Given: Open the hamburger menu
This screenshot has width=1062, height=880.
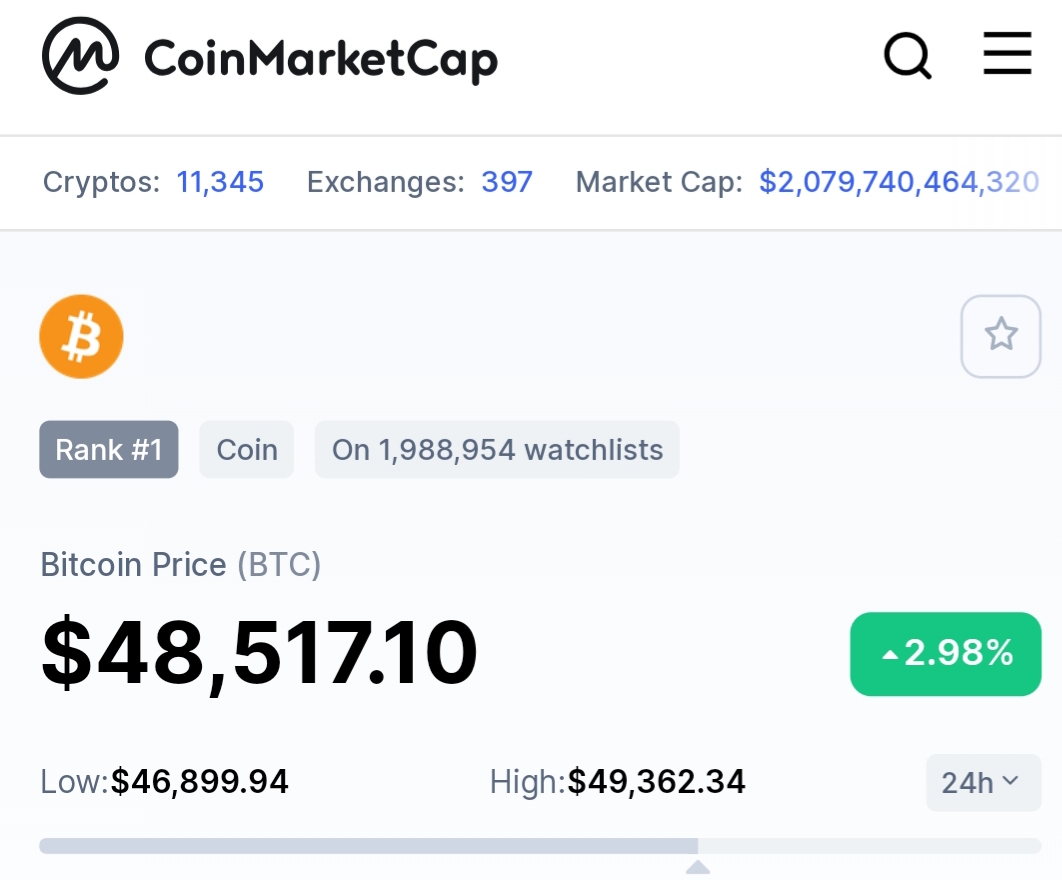Looking at the screenshot, I should tap(1007, 53).
